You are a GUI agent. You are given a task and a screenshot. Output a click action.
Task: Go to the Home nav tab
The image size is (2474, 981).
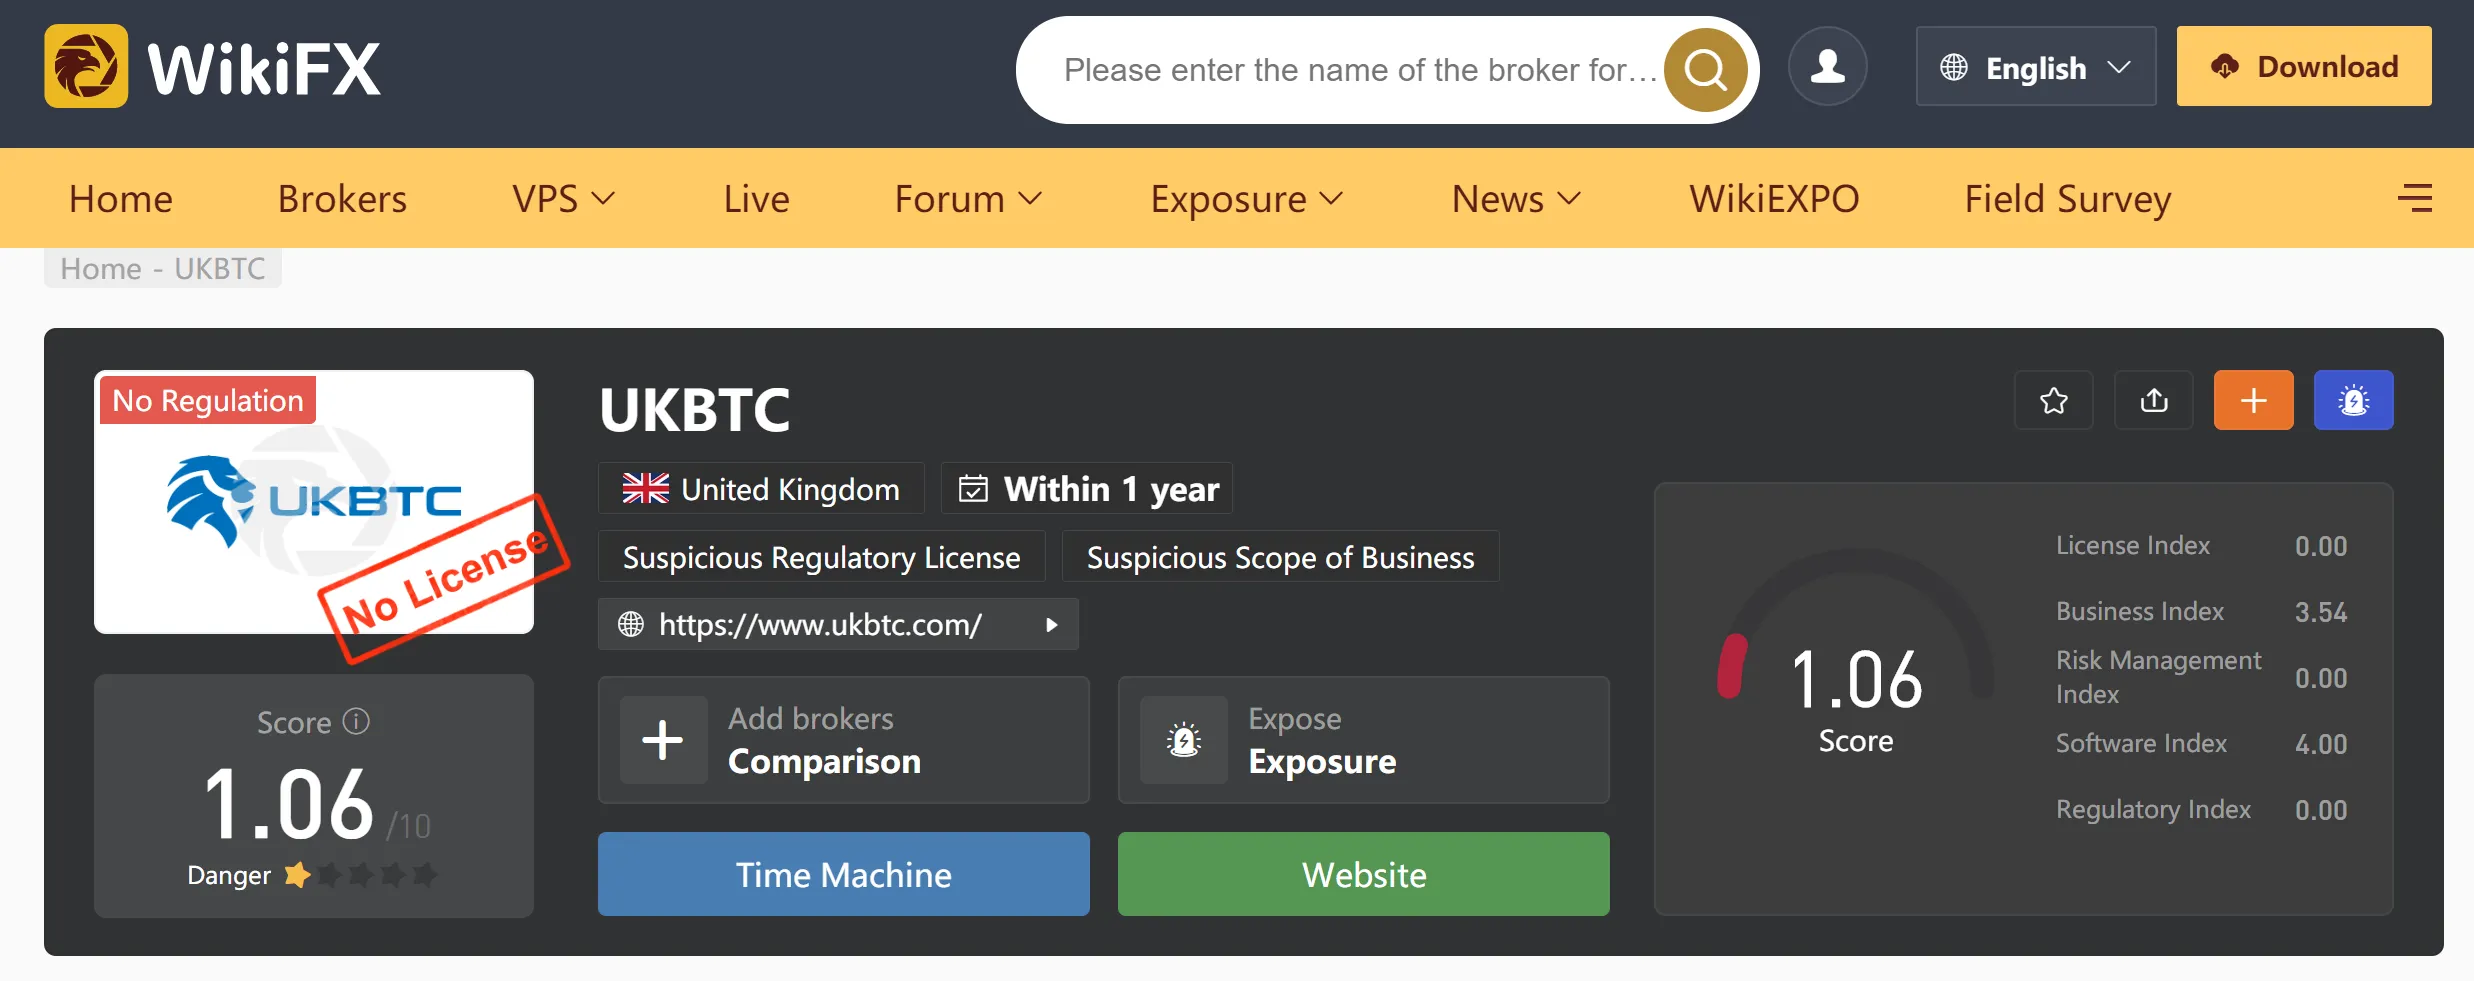click(121, 199)
